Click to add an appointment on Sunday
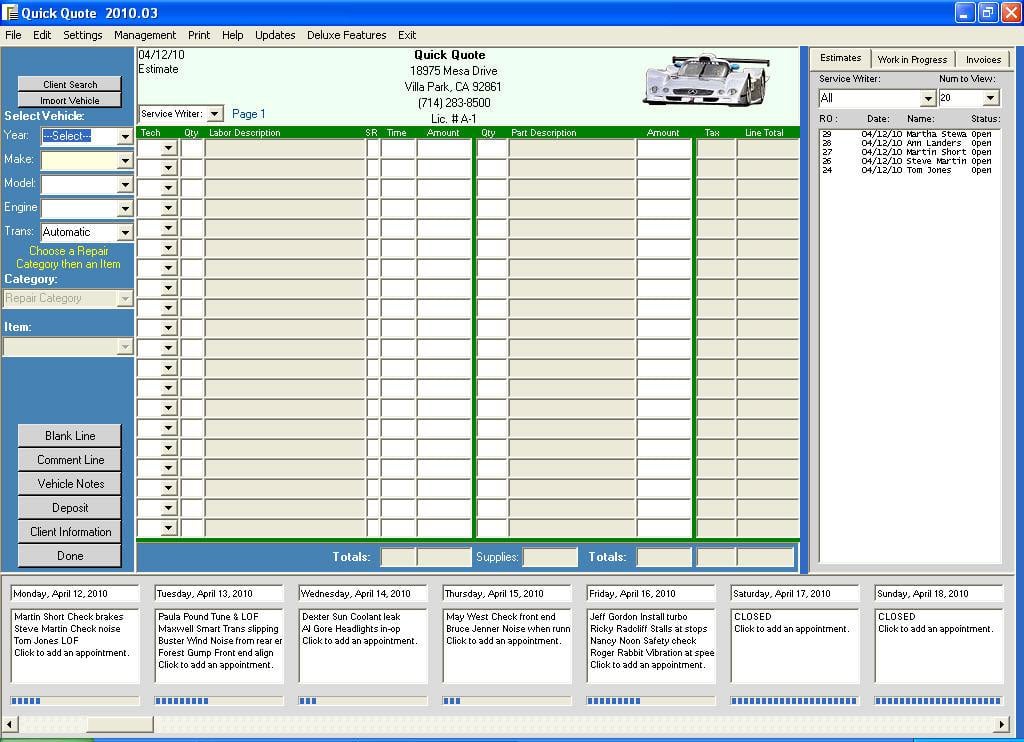 (935, 629)
